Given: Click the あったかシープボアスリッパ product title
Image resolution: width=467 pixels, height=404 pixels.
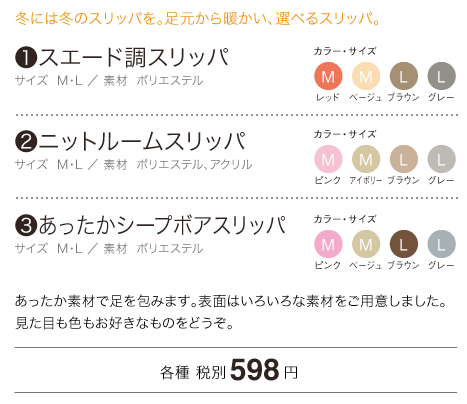Looking at the screenshot, I should click(x=163, y=225).
